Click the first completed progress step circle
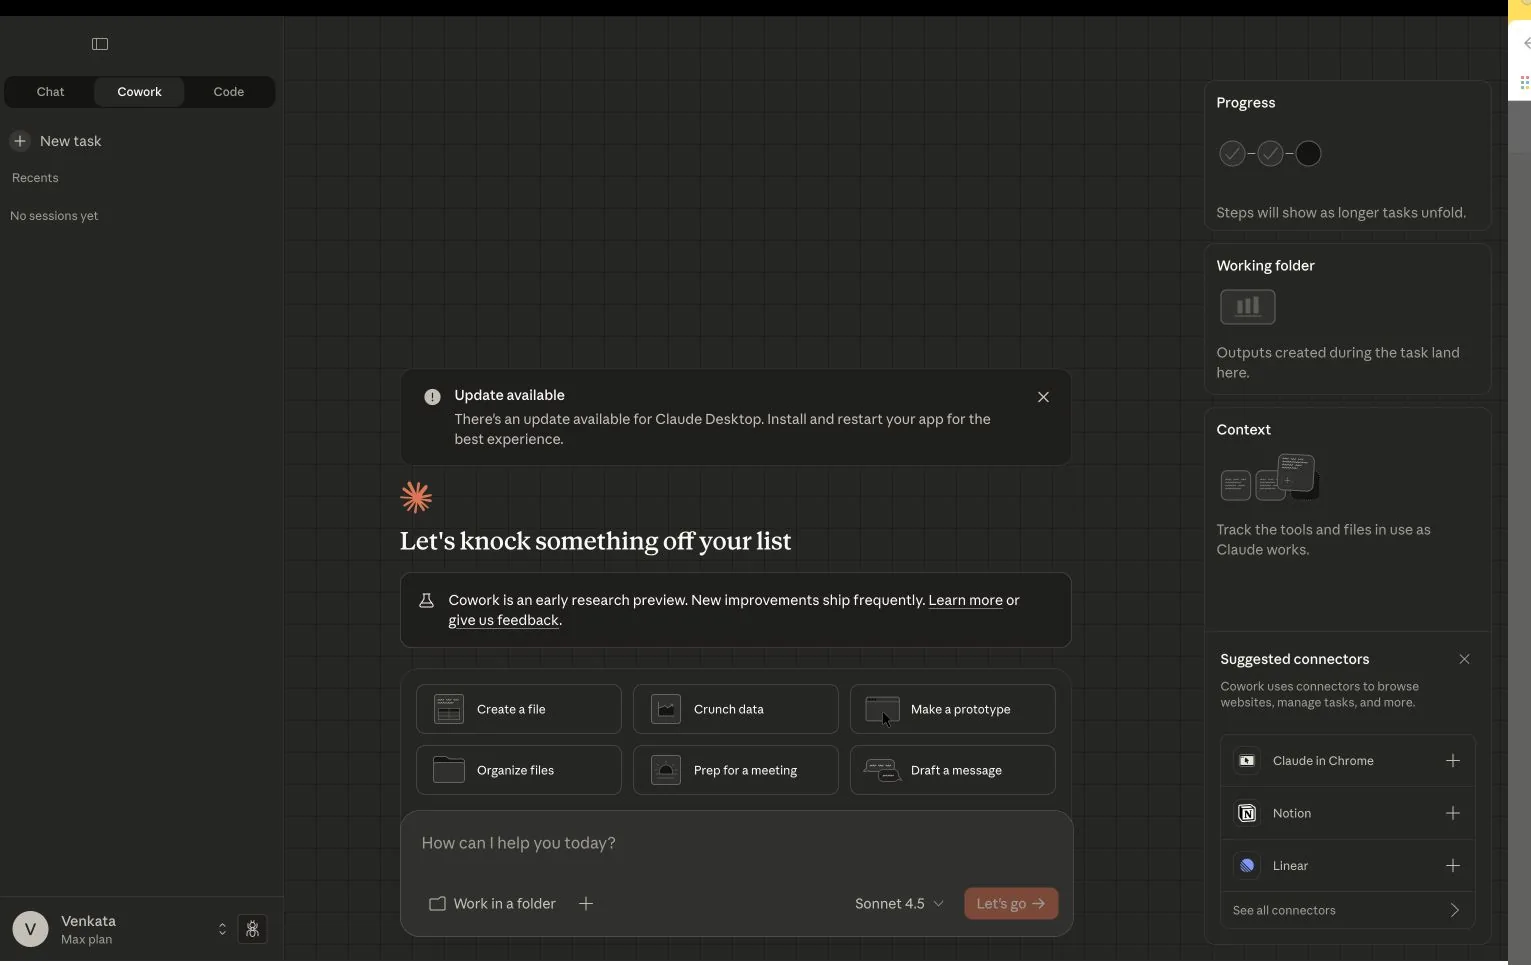1531x965 pixels. pos(1232,154)
